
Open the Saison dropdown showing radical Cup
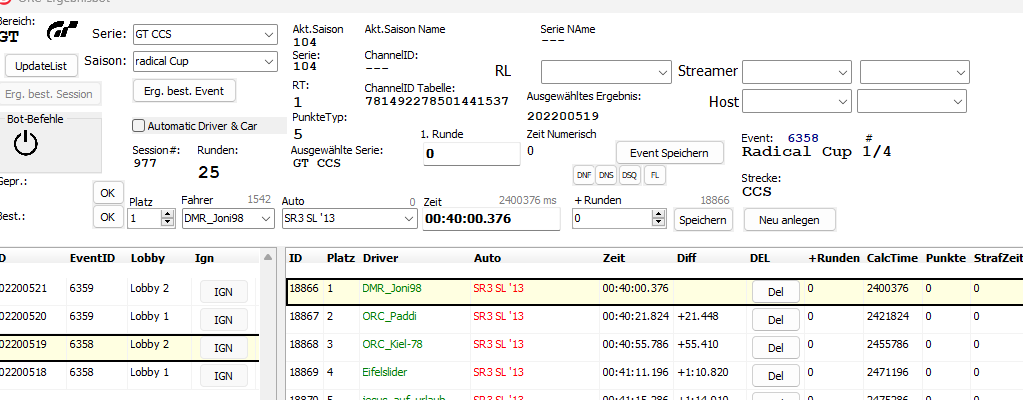click(x=204, y=62)
